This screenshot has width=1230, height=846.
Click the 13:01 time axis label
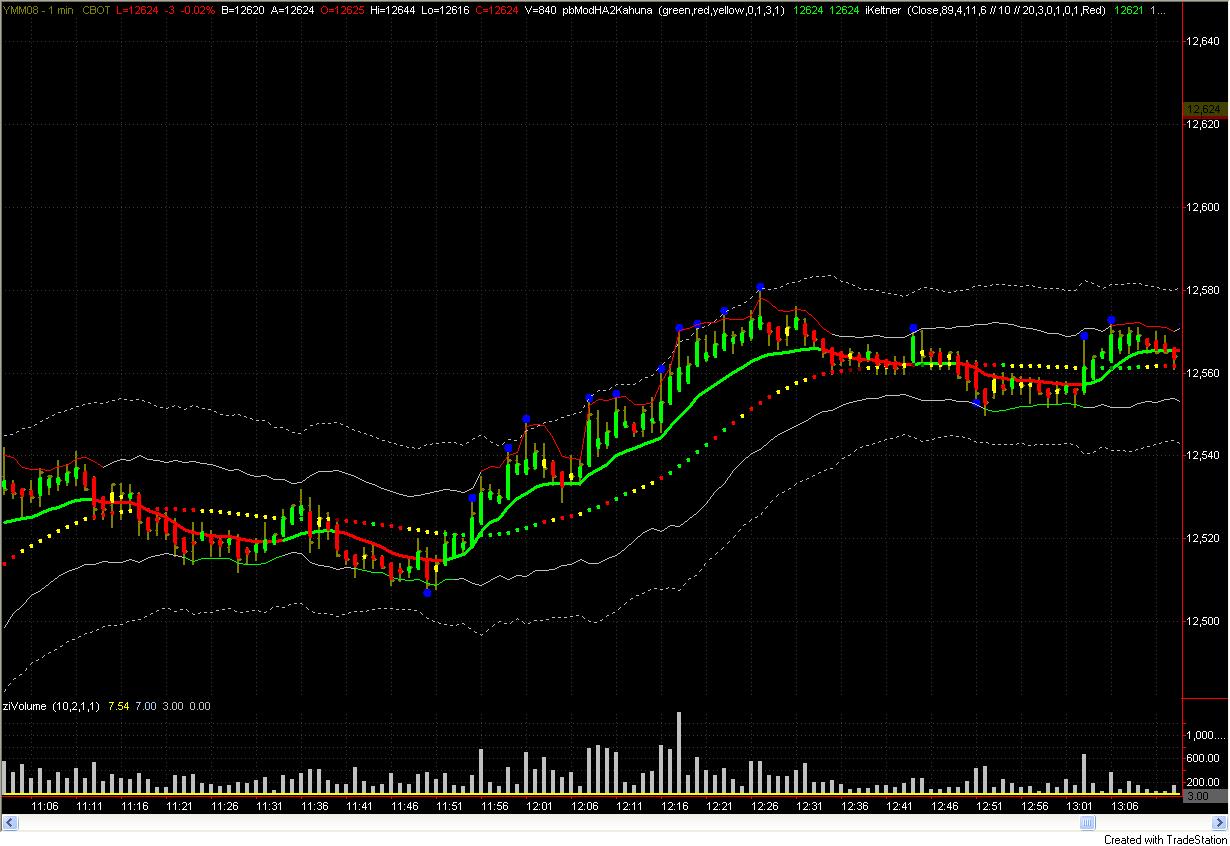1081,805
